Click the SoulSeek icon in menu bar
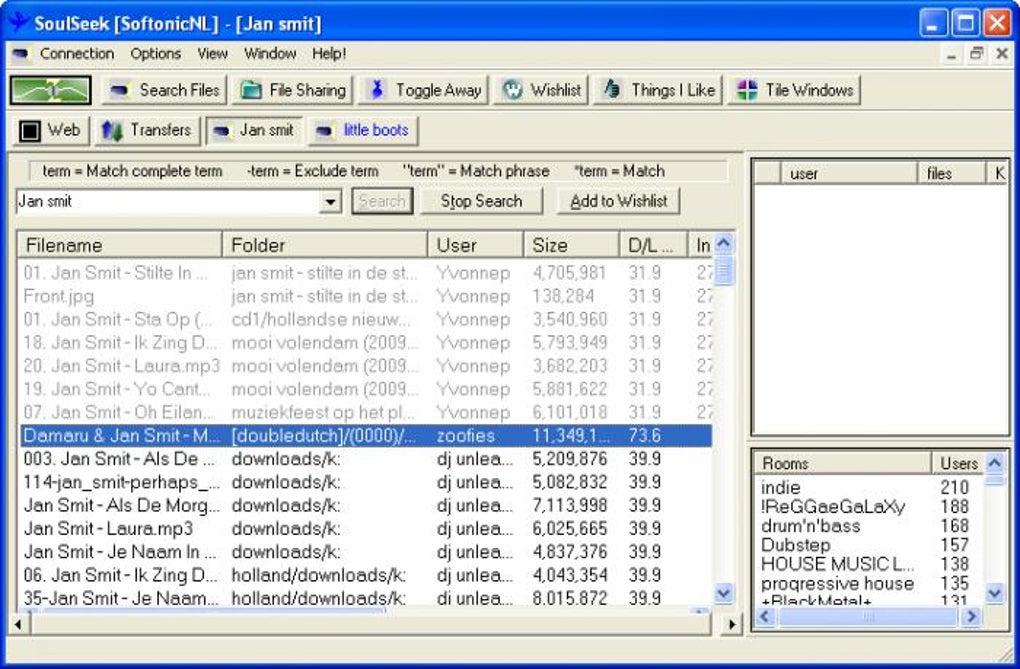 [x=20, y=54]
